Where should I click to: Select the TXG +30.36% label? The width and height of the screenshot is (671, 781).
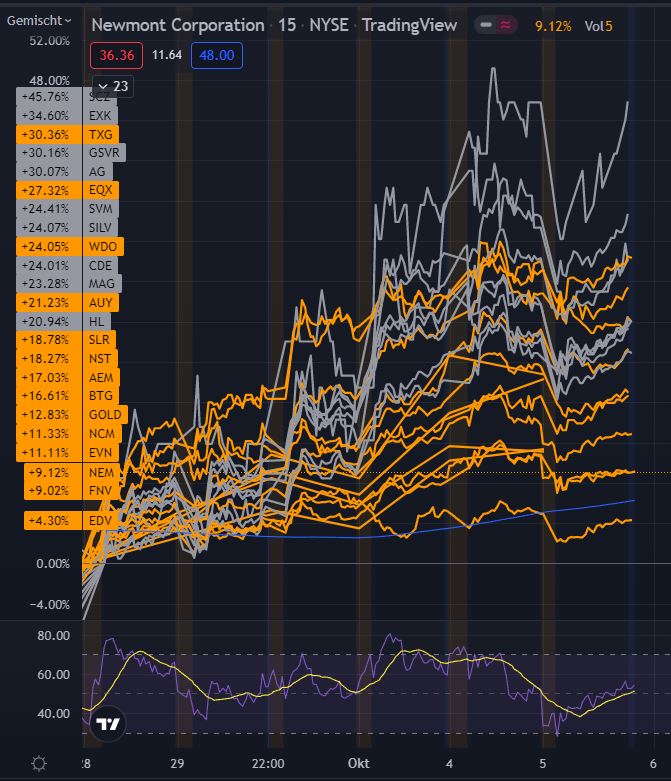[68, 134]
